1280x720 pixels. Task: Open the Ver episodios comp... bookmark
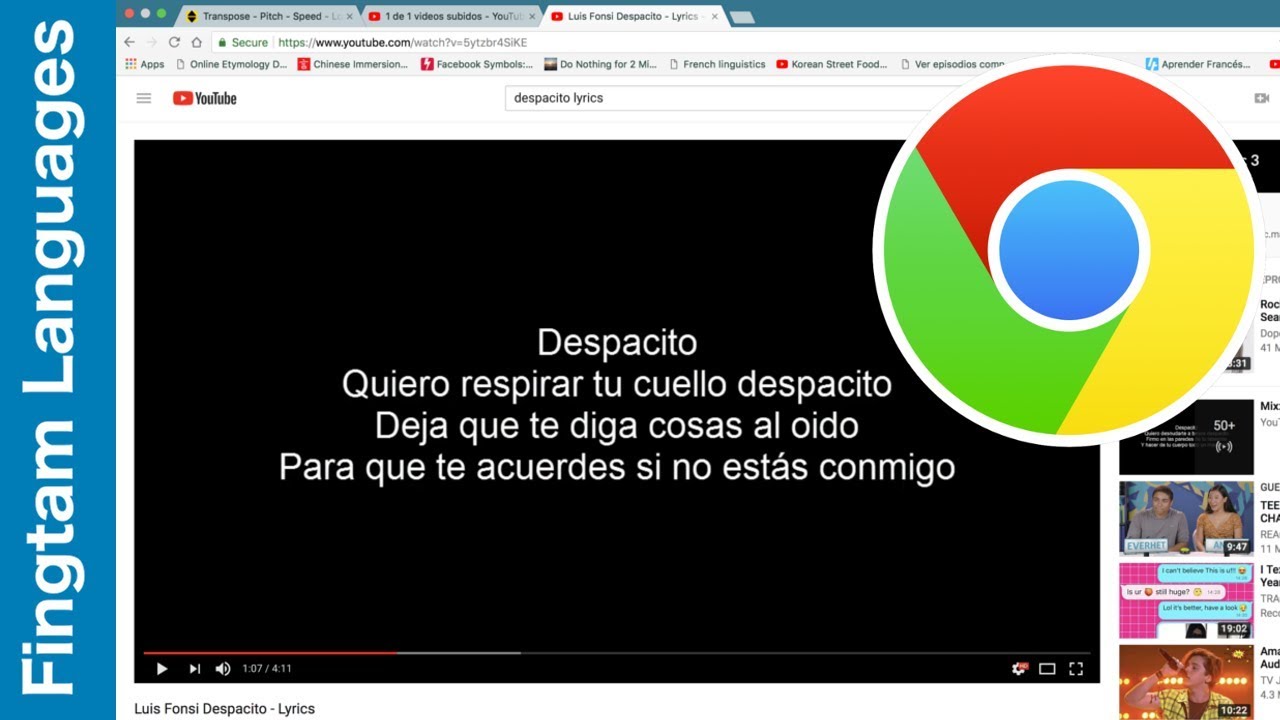click(x=953, y=64)
